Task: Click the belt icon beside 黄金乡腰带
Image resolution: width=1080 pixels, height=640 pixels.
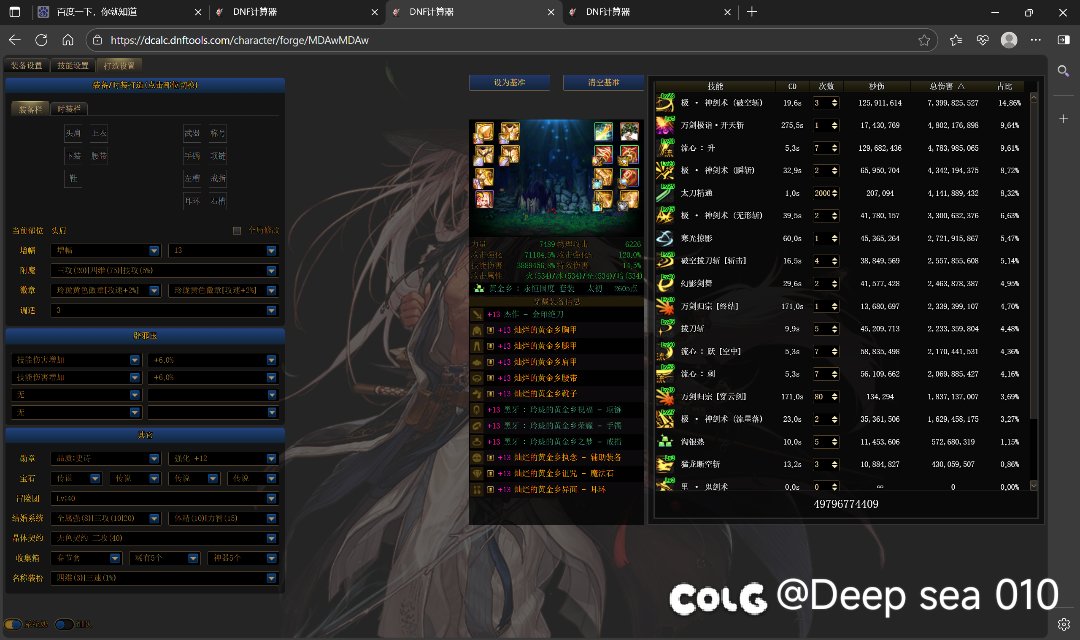Action: pyautogui.click(x=477, y=378)
